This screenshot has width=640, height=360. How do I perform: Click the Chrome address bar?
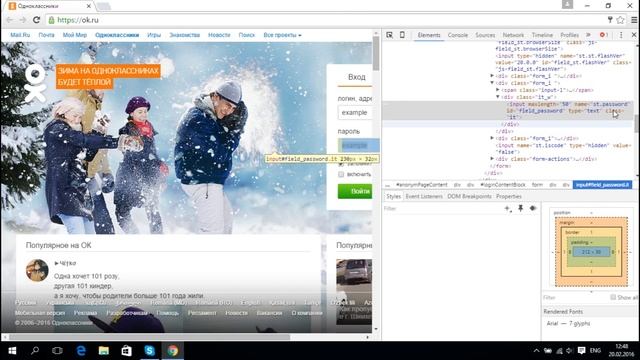point(327,20)
